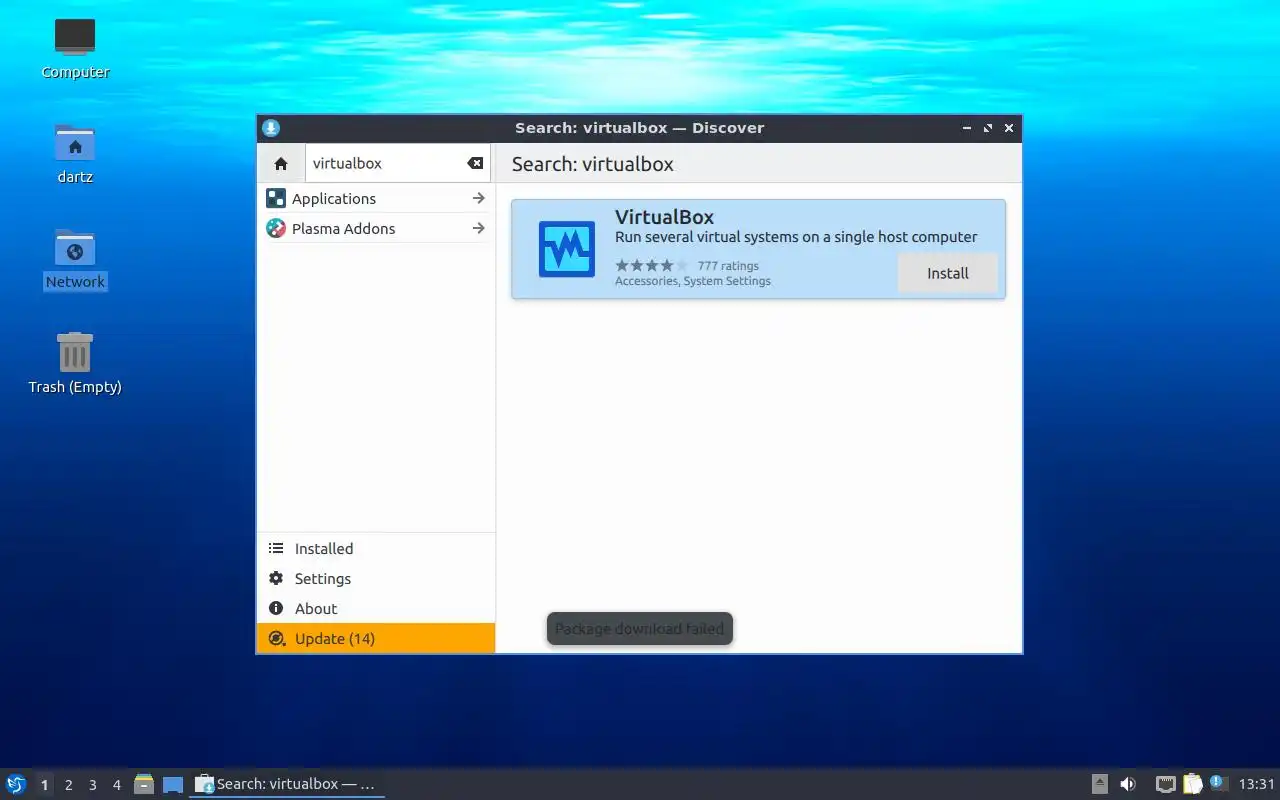Select the Network desktop icon
Viewport: 1280px width, 800px height.
point(75,258)
